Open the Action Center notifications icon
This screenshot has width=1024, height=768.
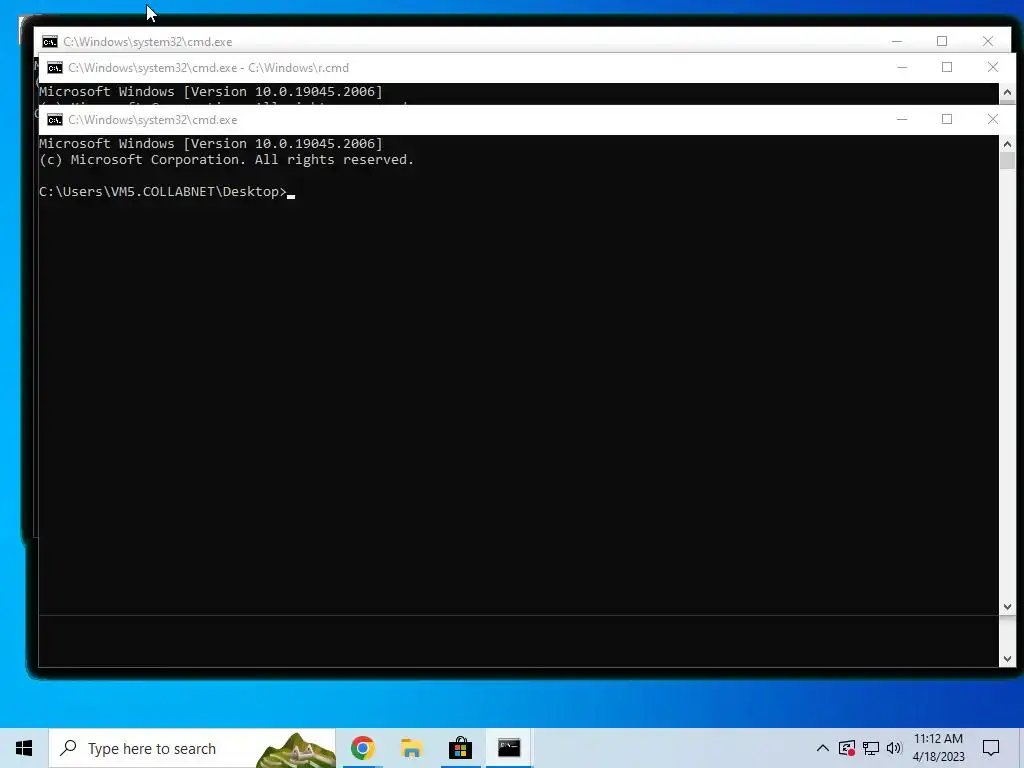tap(991, 748)
